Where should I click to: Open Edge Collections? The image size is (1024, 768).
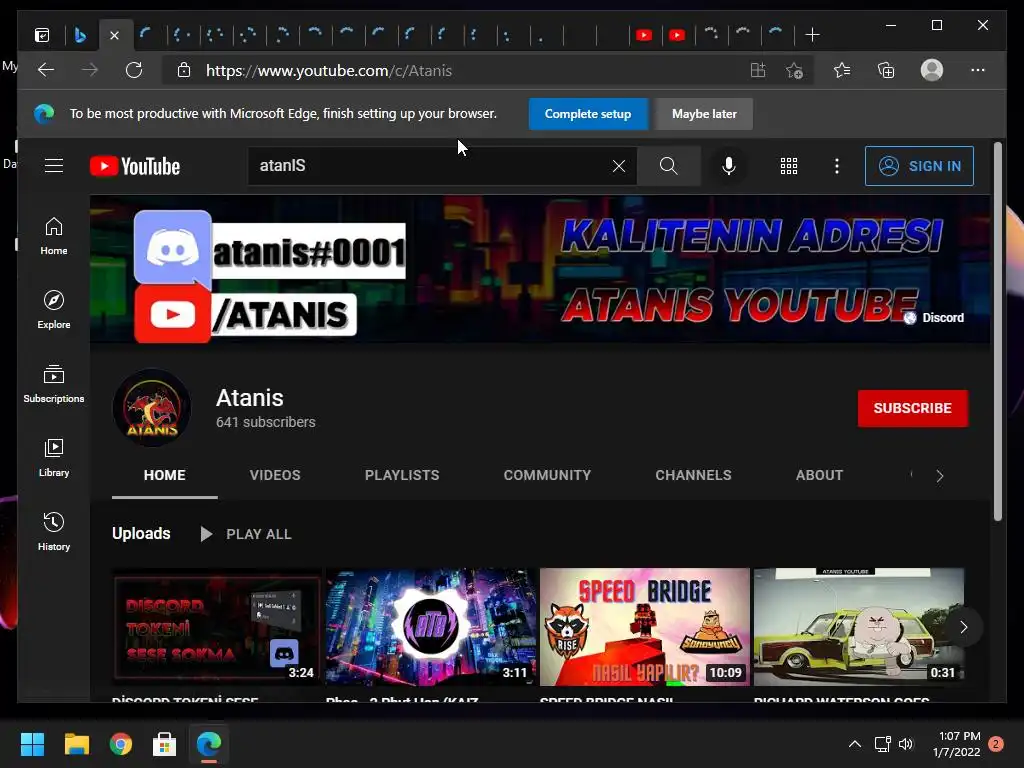(886, 70)
